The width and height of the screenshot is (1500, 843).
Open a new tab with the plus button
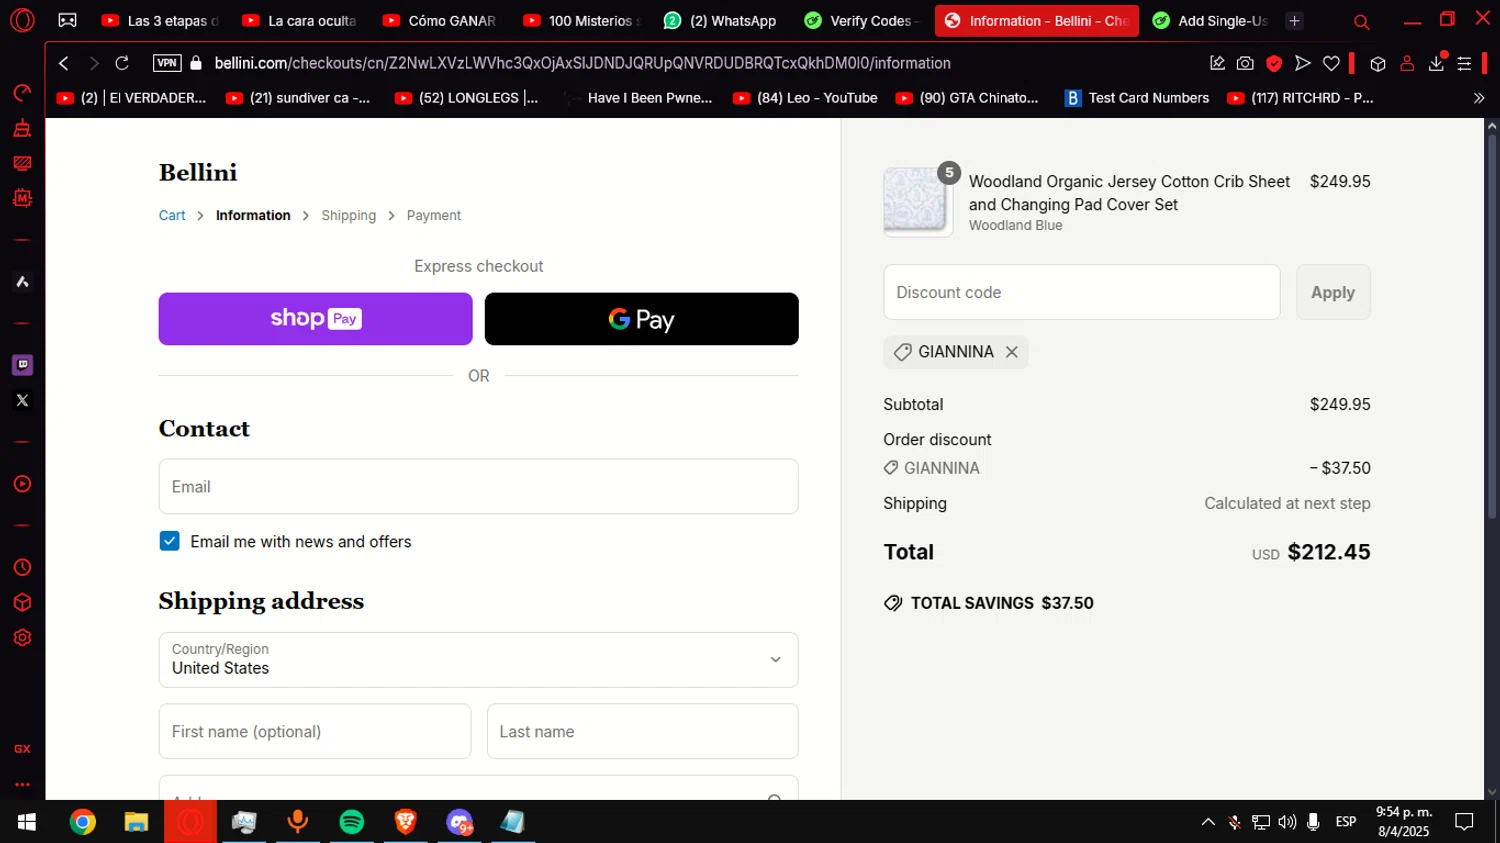[1294, 21]
